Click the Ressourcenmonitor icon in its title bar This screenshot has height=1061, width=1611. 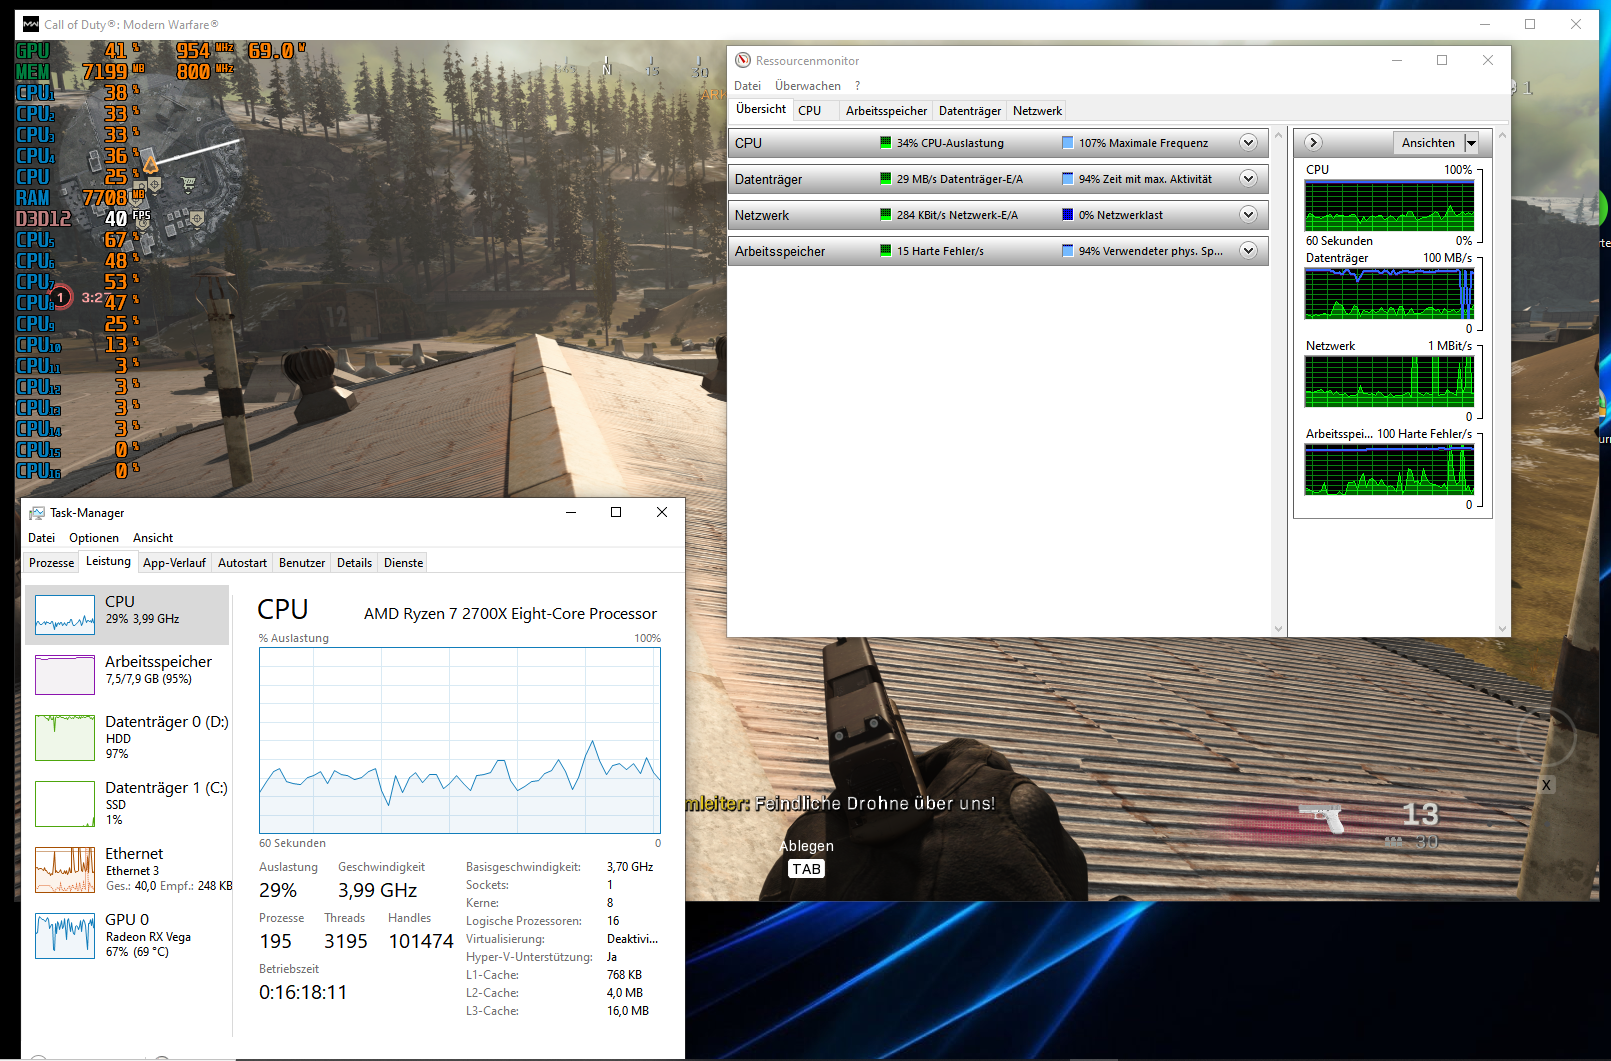743,60
